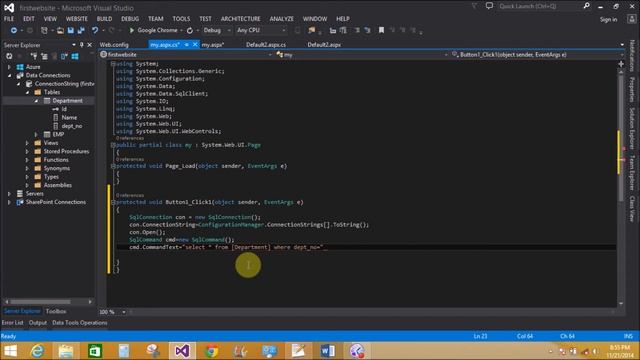The width and height of the screenshot is (640, 360).
Task: Click the Feedback speech bubble icon
Action: click(489, 6)
